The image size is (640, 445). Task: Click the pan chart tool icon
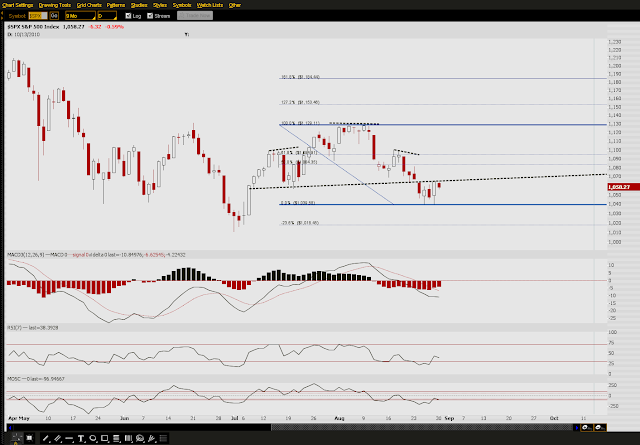tap(29, 438)
